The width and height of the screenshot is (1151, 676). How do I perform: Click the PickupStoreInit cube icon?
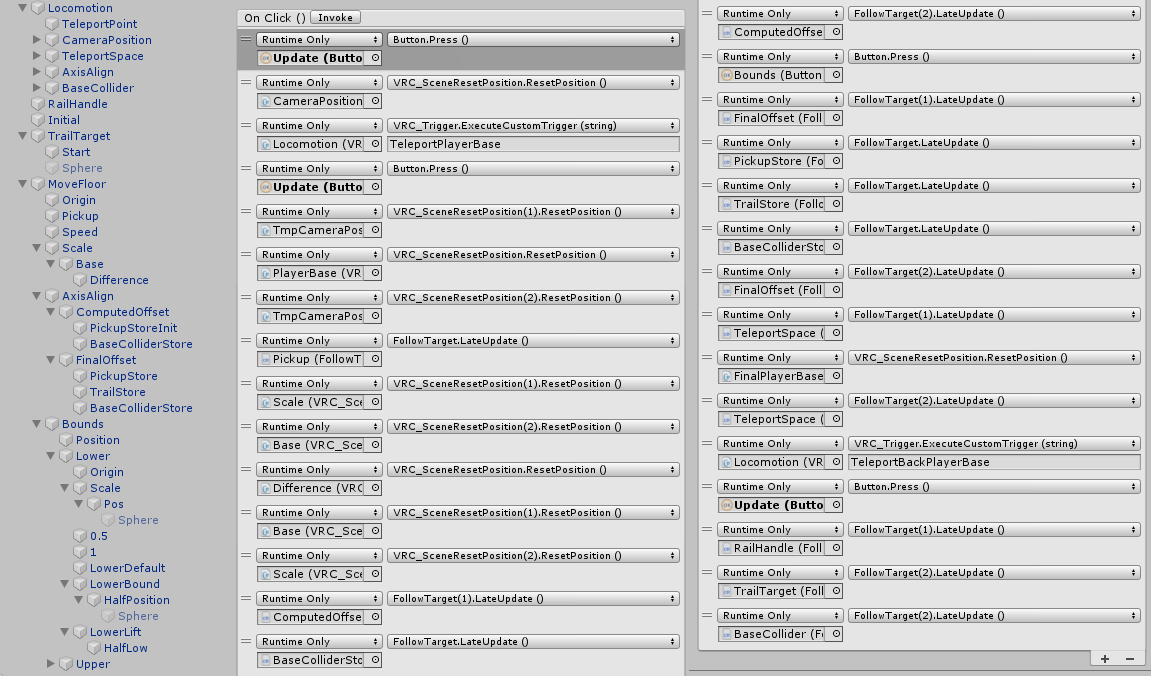[79, 328]
